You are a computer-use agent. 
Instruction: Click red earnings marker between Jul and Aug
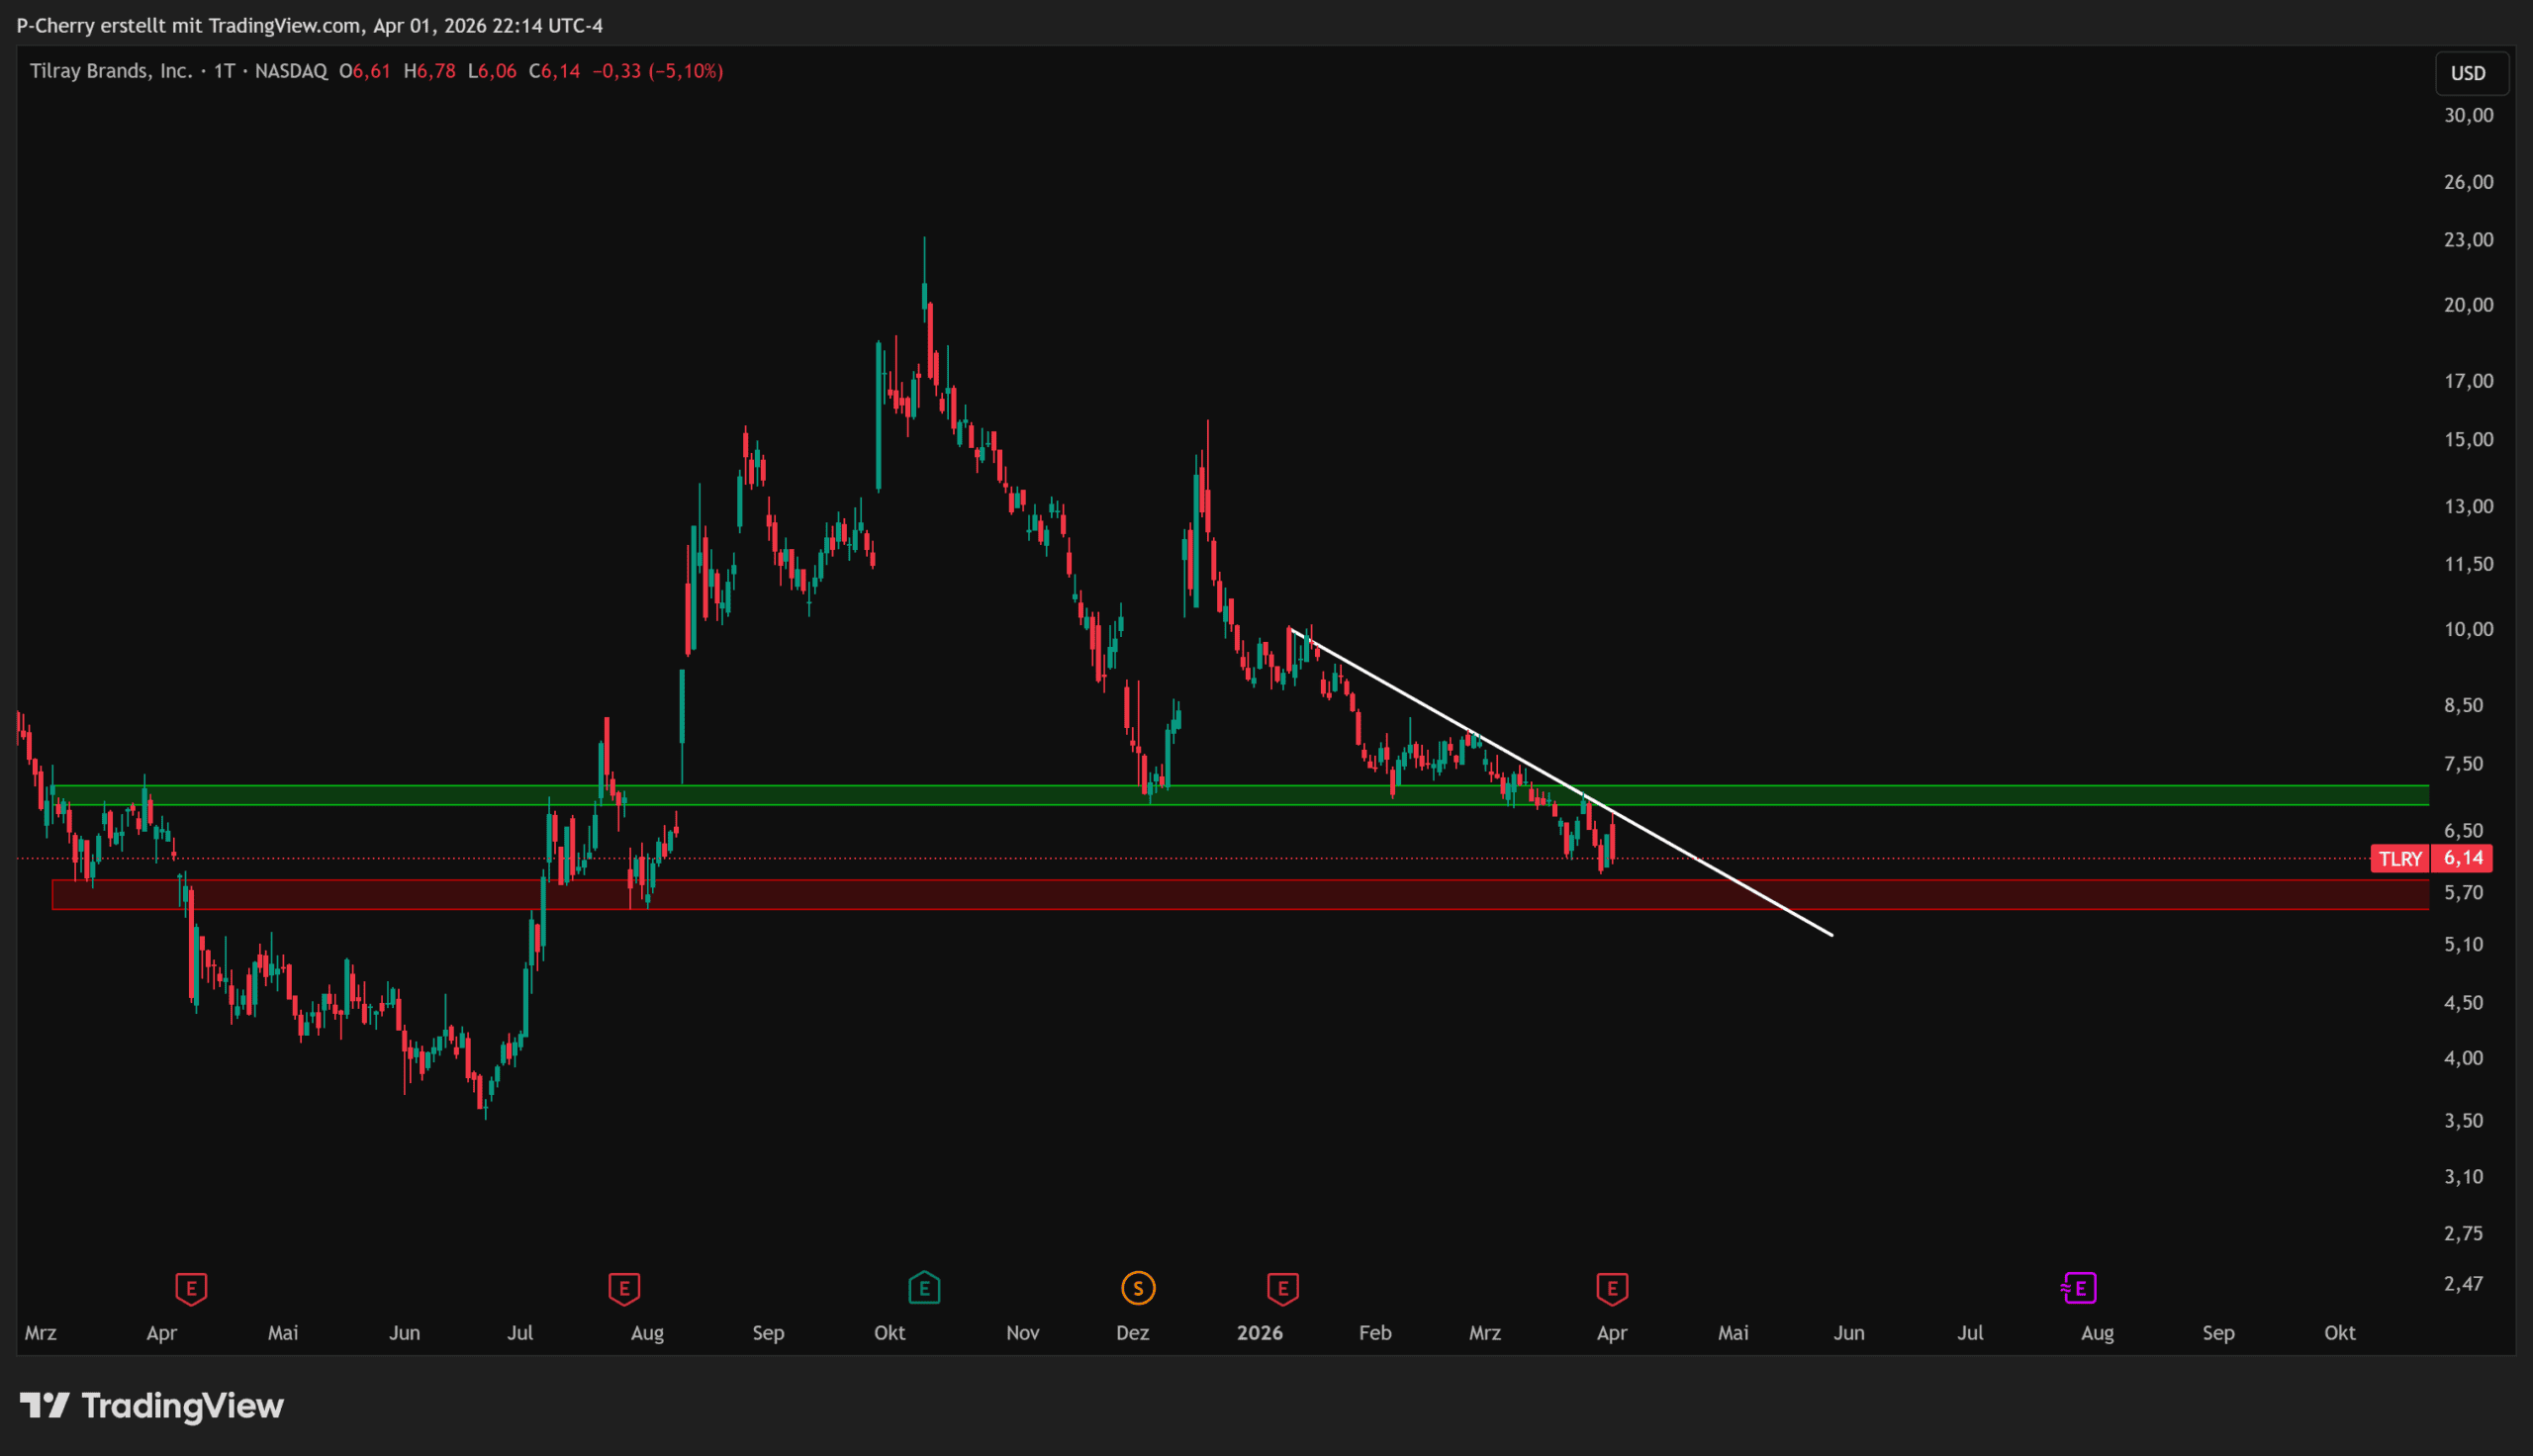[624, 1288]
